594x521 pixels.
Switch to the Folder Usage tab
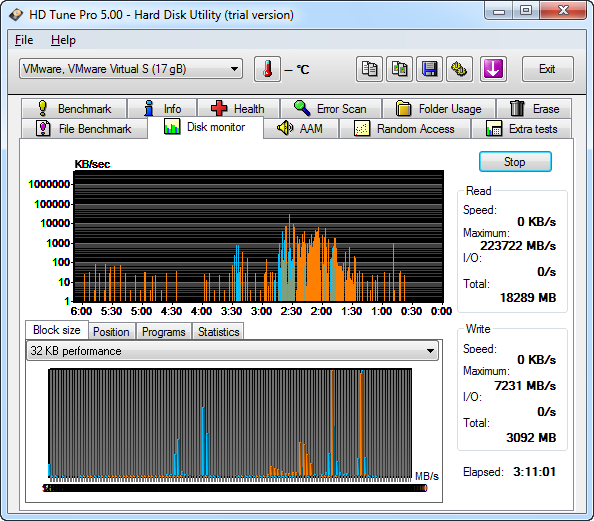pyautogui.click(x=439, y=109)
